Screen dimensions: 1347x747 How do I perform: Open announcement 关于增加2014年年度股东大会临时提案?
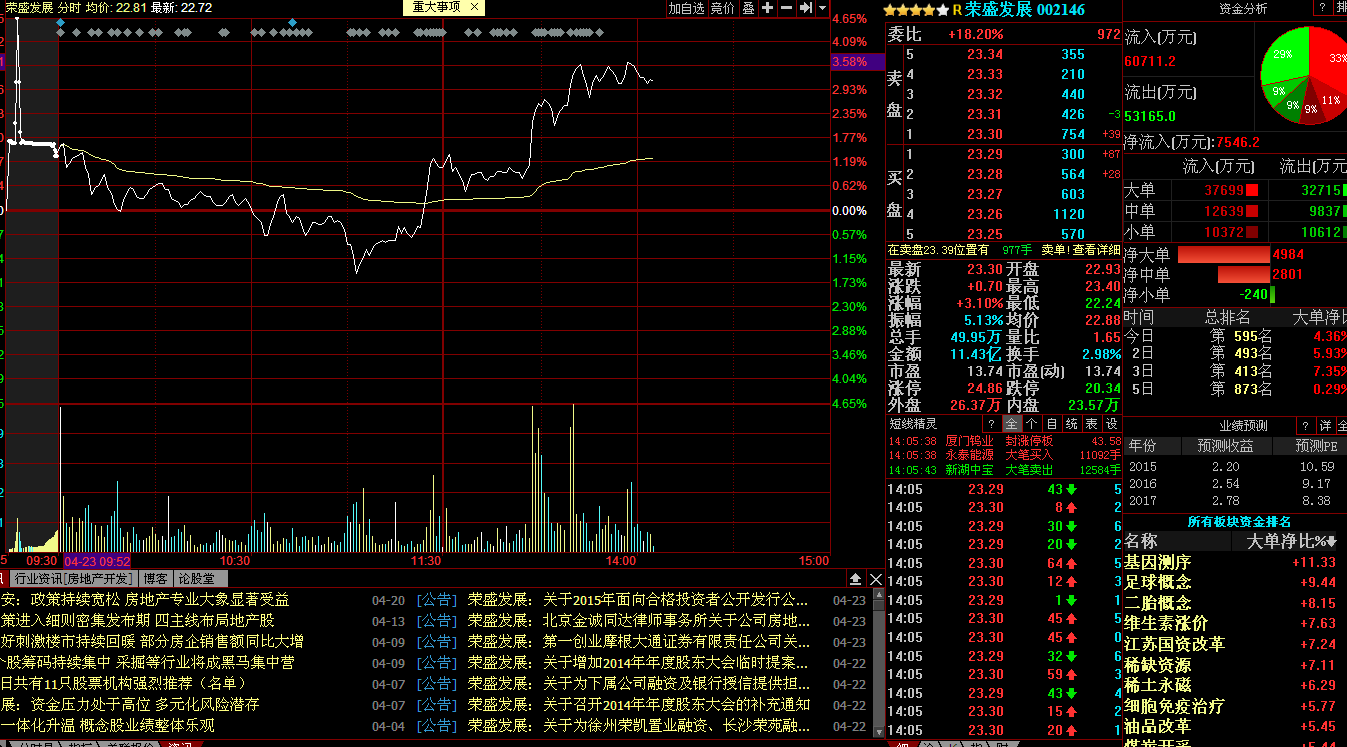(676, 663)
